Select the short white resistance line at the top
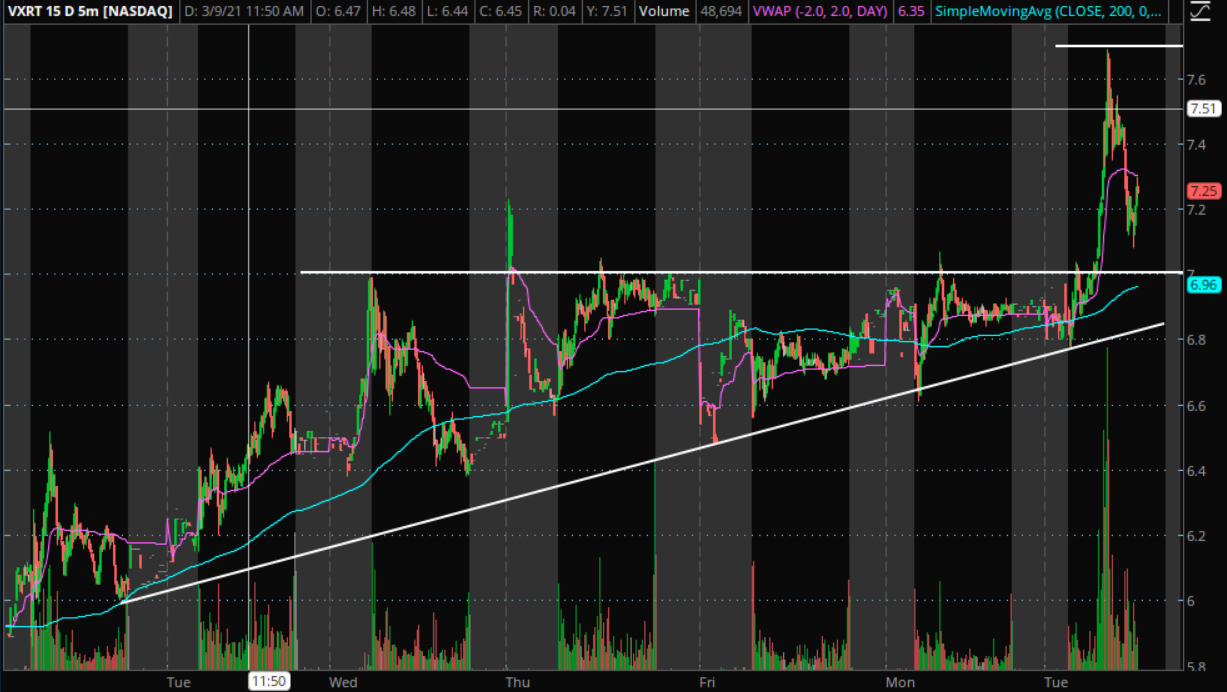The image size is (1227, 692). click(1118, 46)
